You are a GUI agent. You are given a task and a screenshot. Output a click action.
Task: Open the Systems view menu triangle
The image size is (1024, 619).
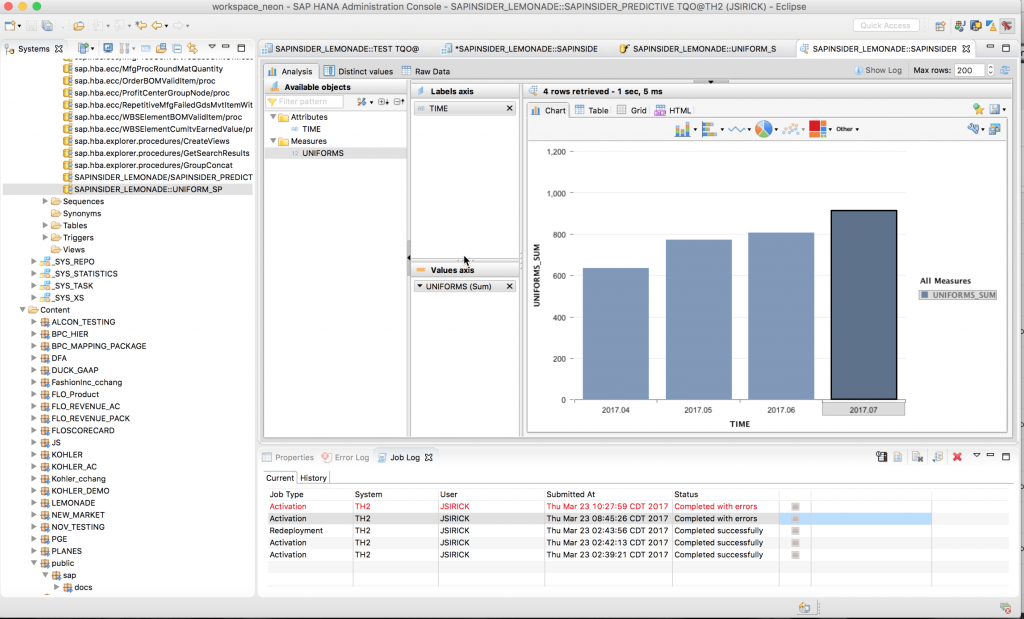pyautogui.click(x=212, y=48)
